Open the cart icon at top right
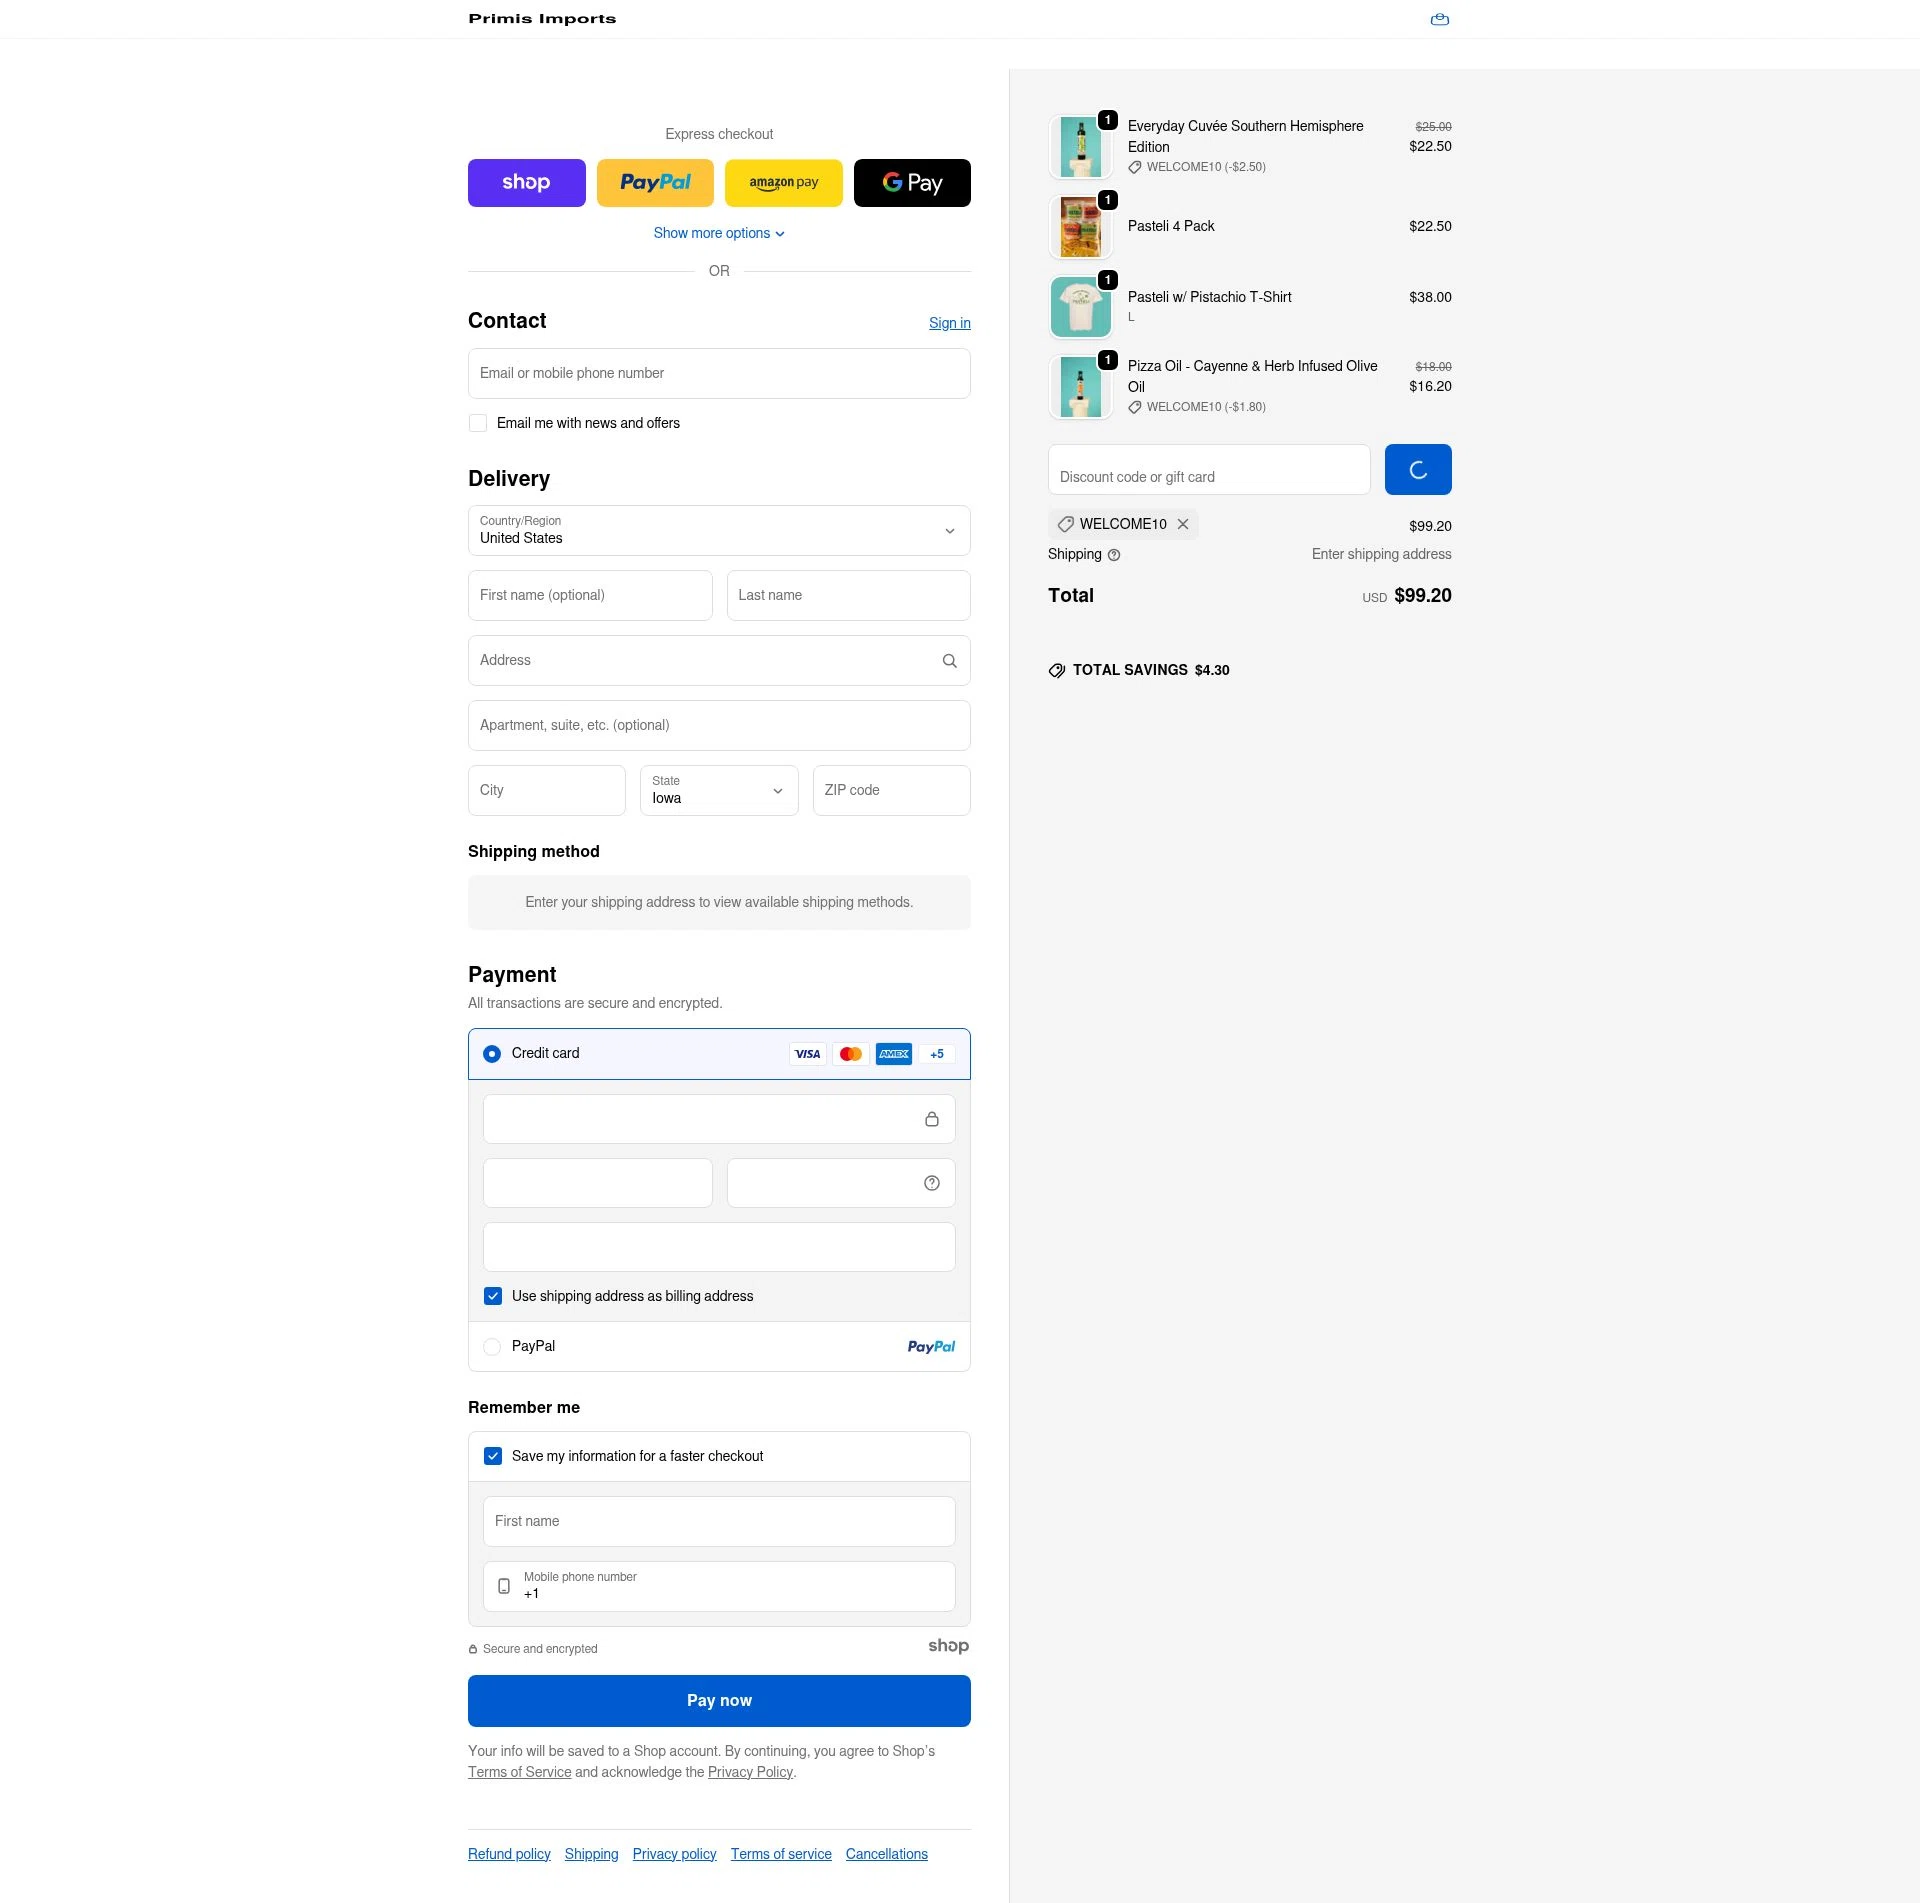Viewport: 1920px width, 1903px height. point(1440,19)
